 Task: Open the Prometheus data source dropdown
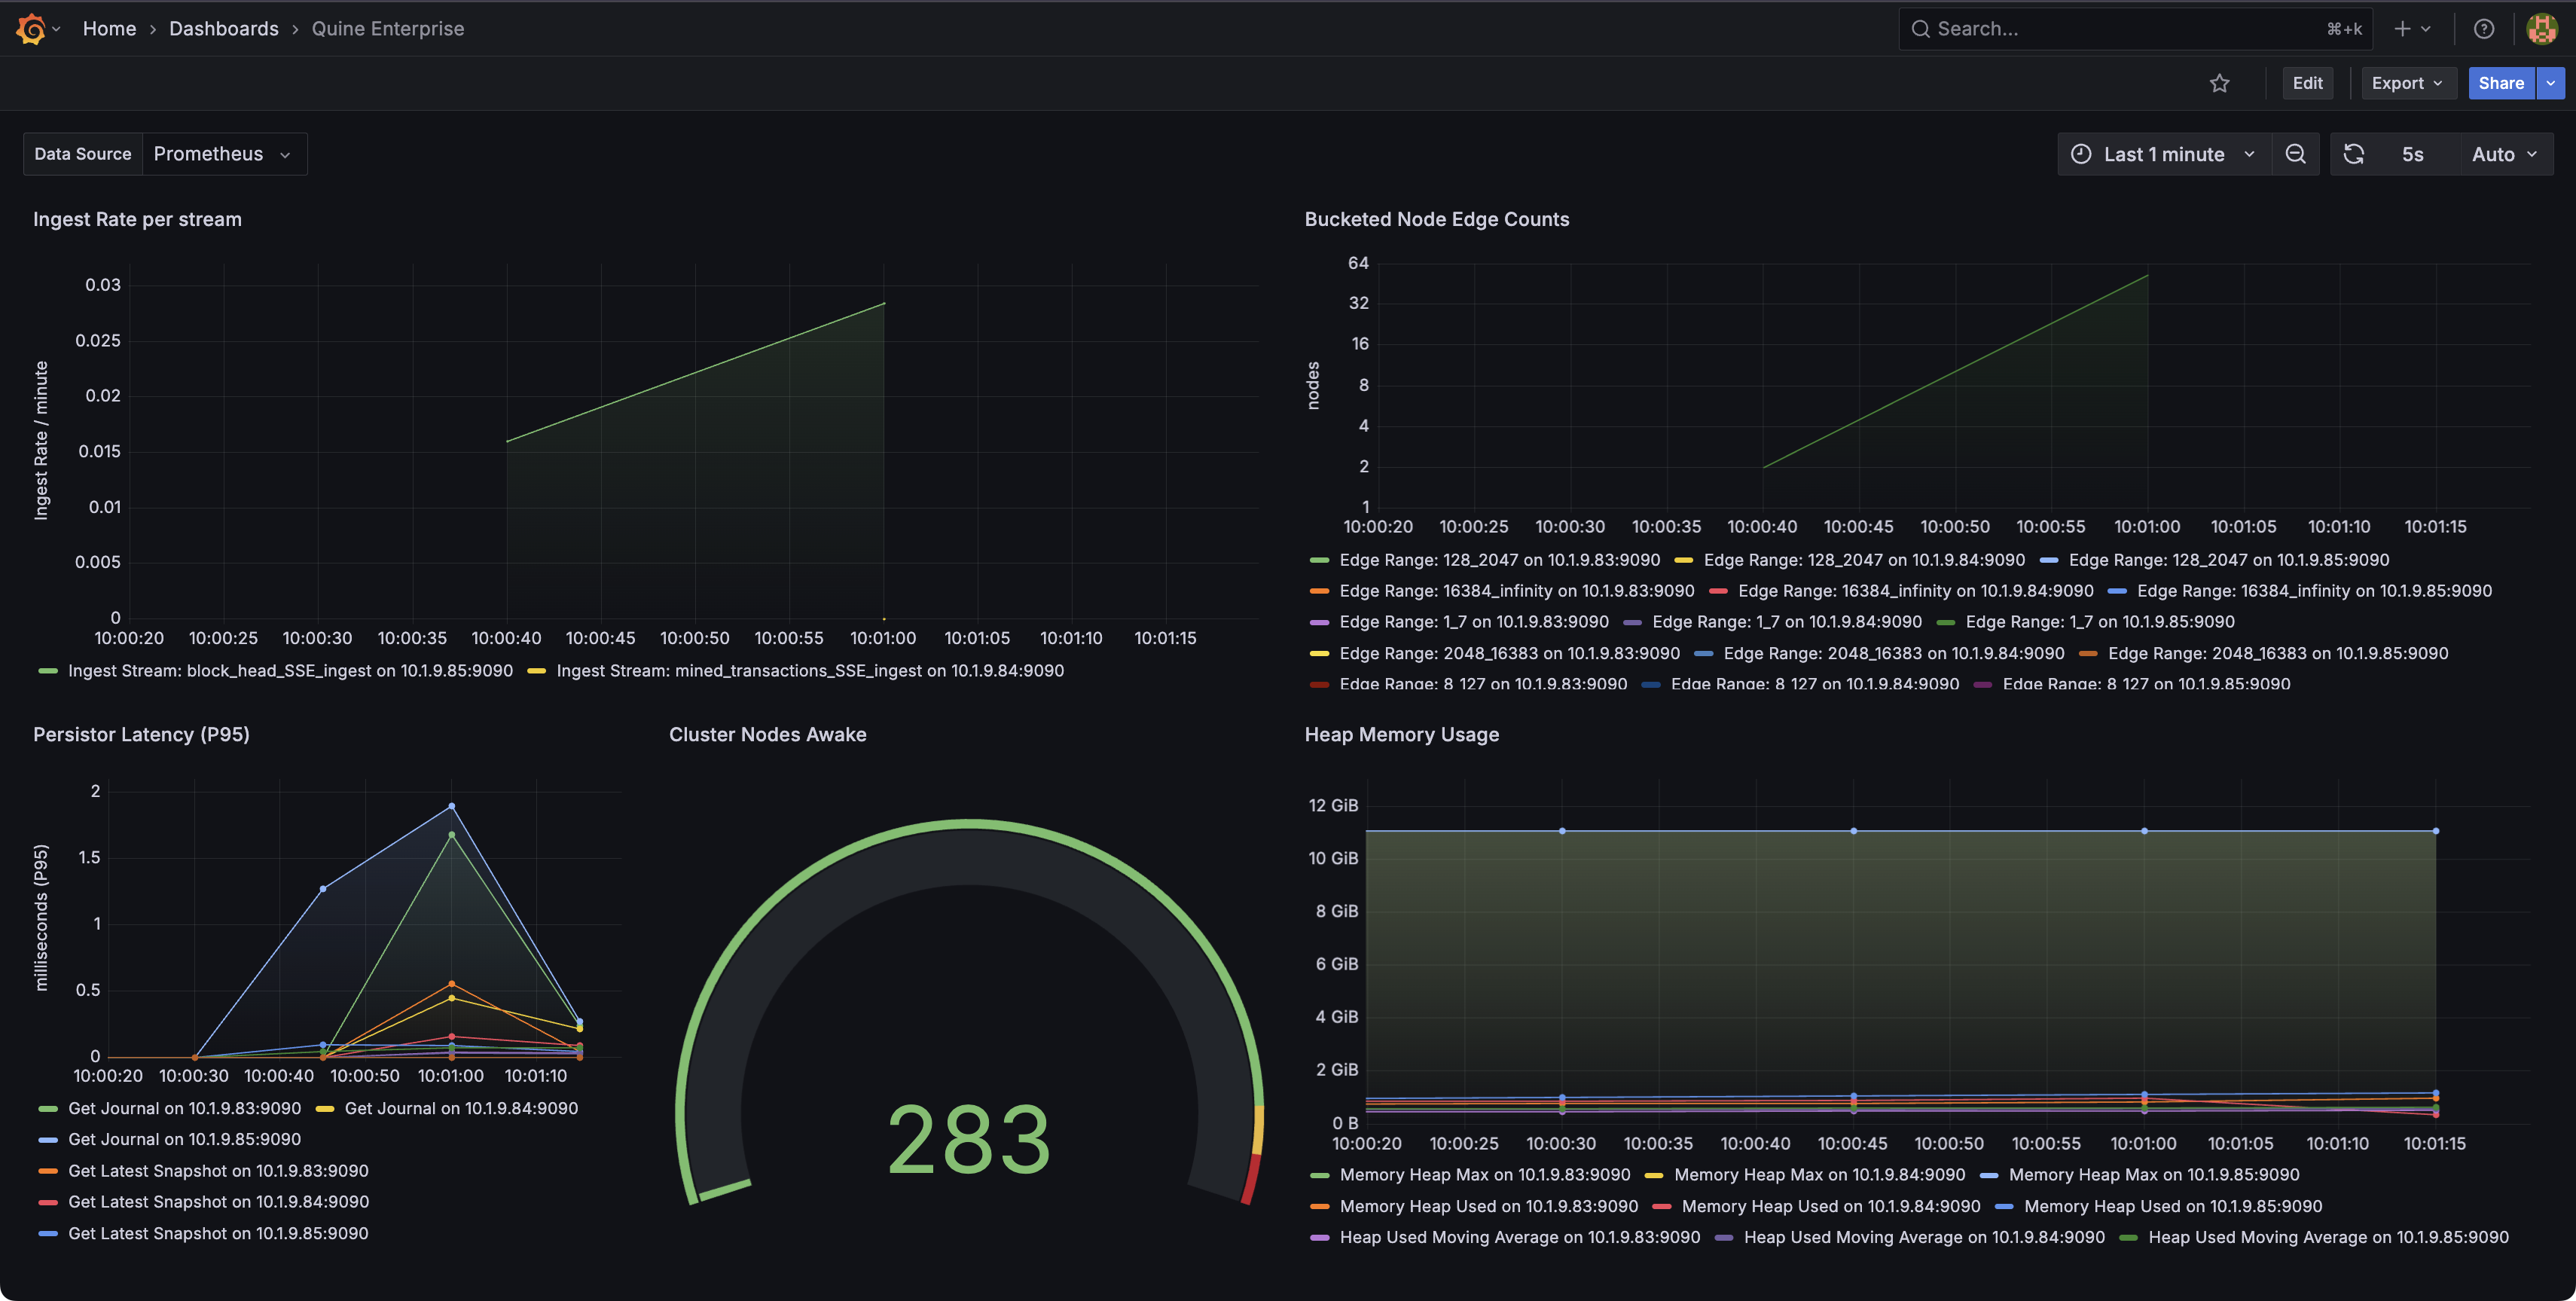coord(222,154)
